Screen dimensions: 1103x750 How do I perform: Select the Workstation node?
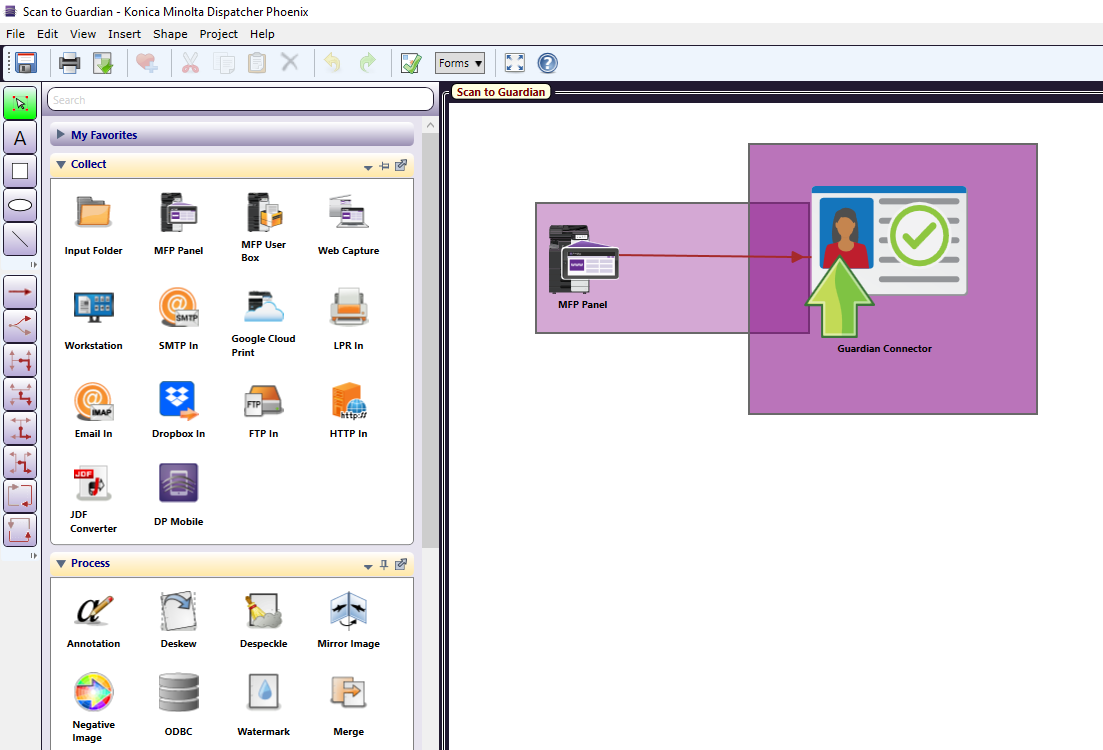pos(94,320)
